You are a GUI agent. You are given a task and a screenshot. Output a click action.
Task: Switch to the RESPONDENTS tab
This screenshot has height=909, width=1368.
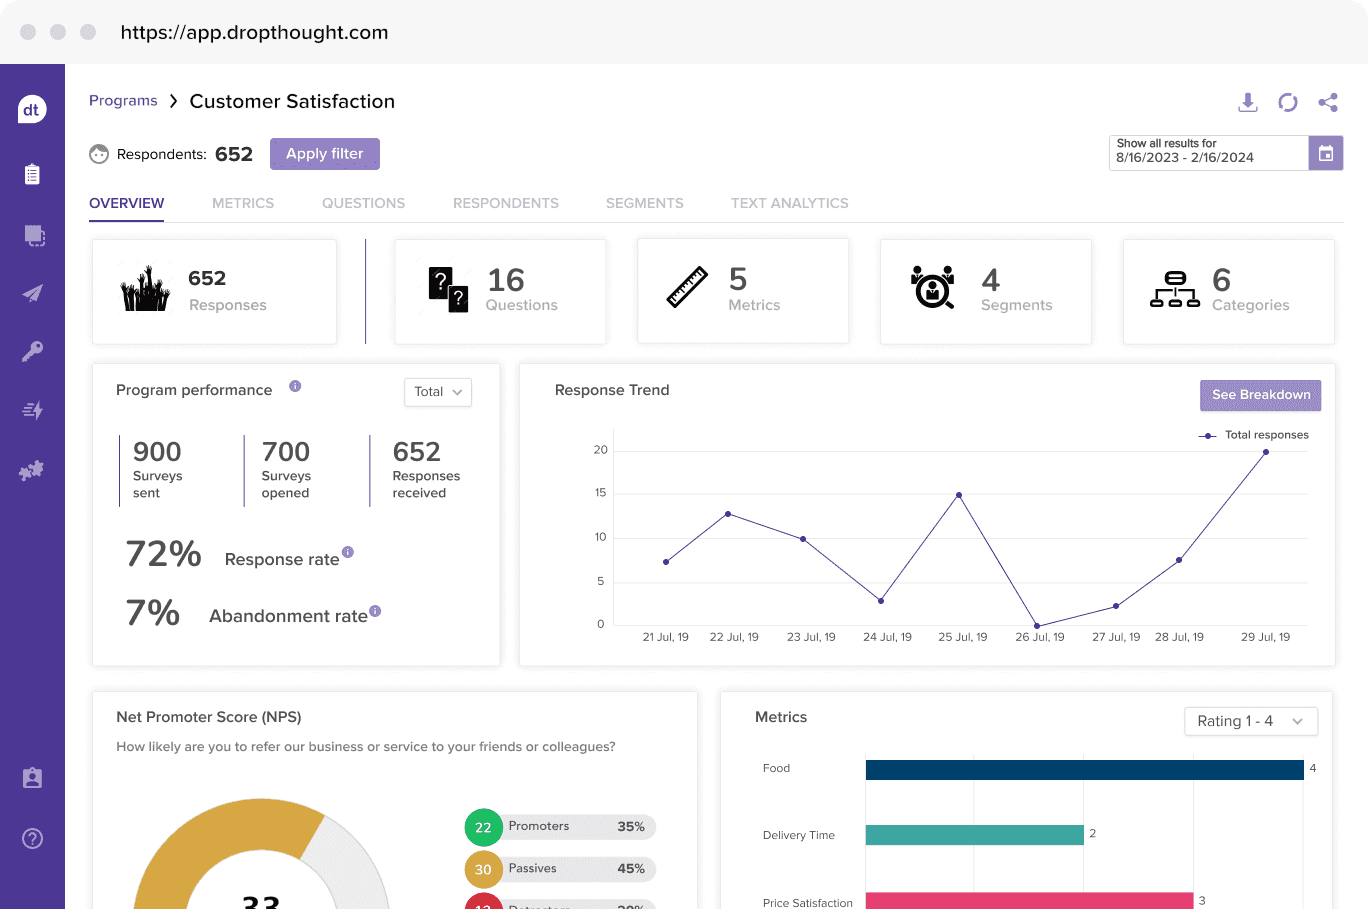(506, 203)
